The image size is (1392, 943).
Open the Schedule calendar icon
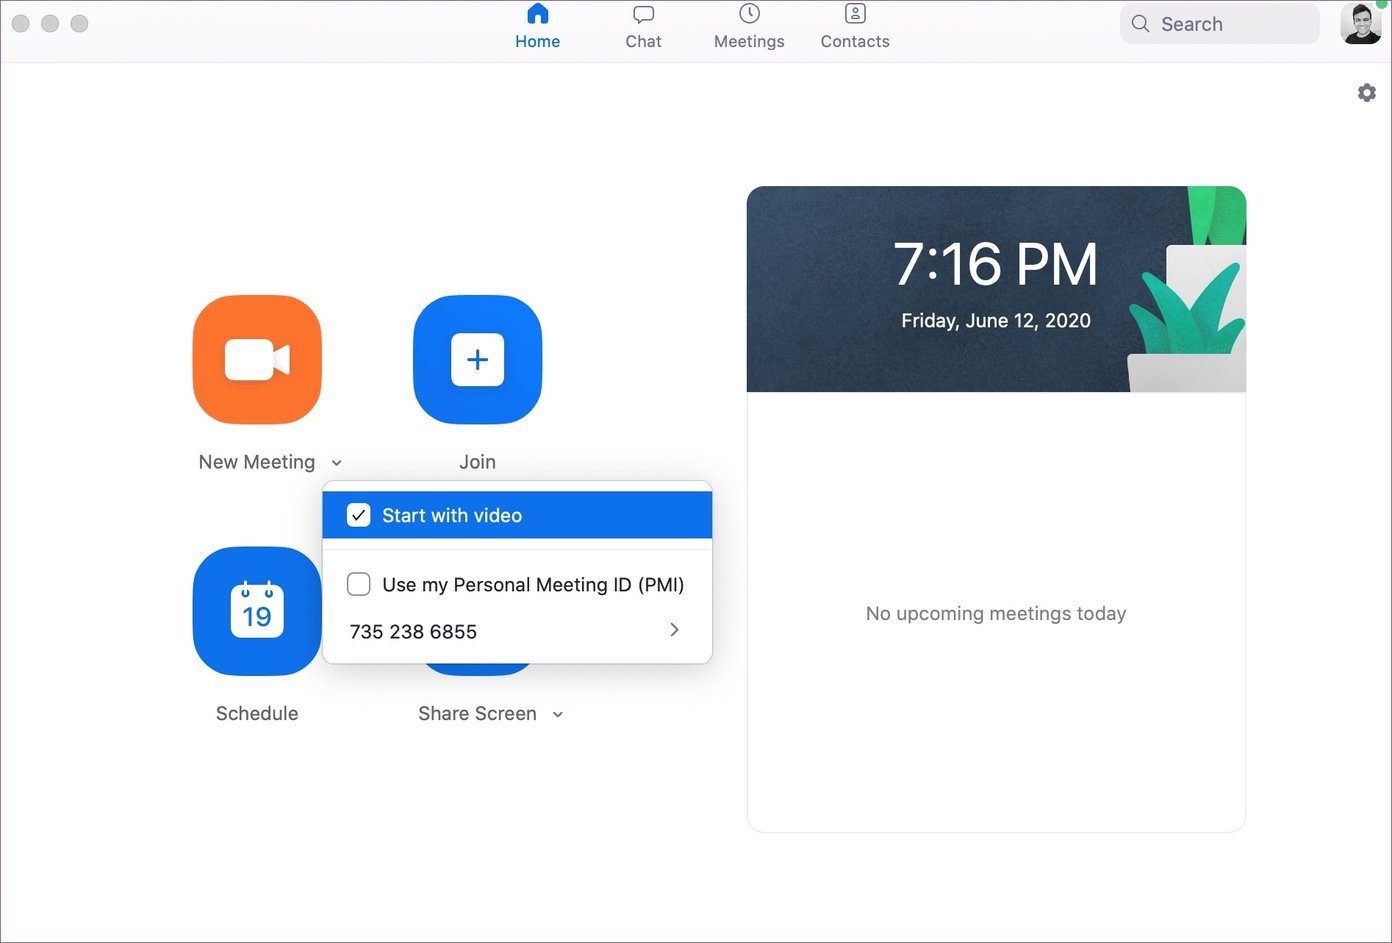coord(257,611)
